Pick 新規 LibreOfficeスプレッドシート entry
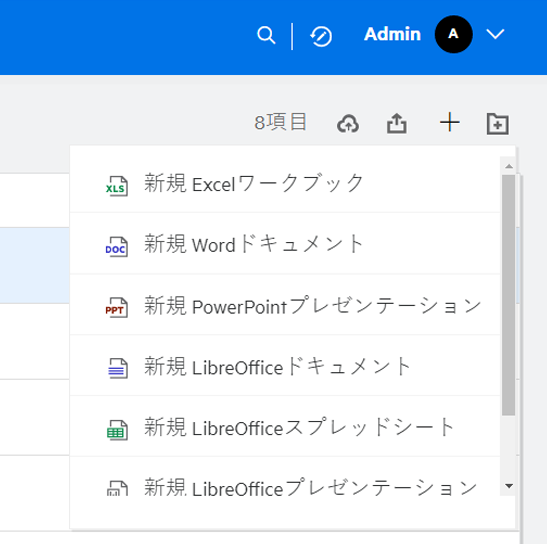 (285, 426)
